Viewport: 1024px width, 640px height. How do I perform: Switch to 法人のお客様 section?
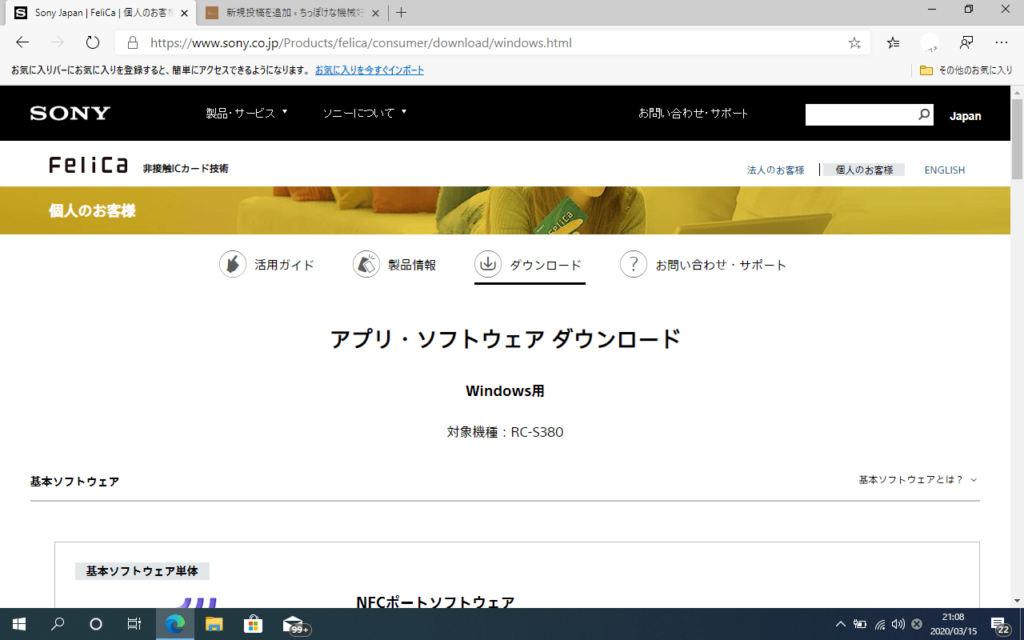[x=775, y=170]
